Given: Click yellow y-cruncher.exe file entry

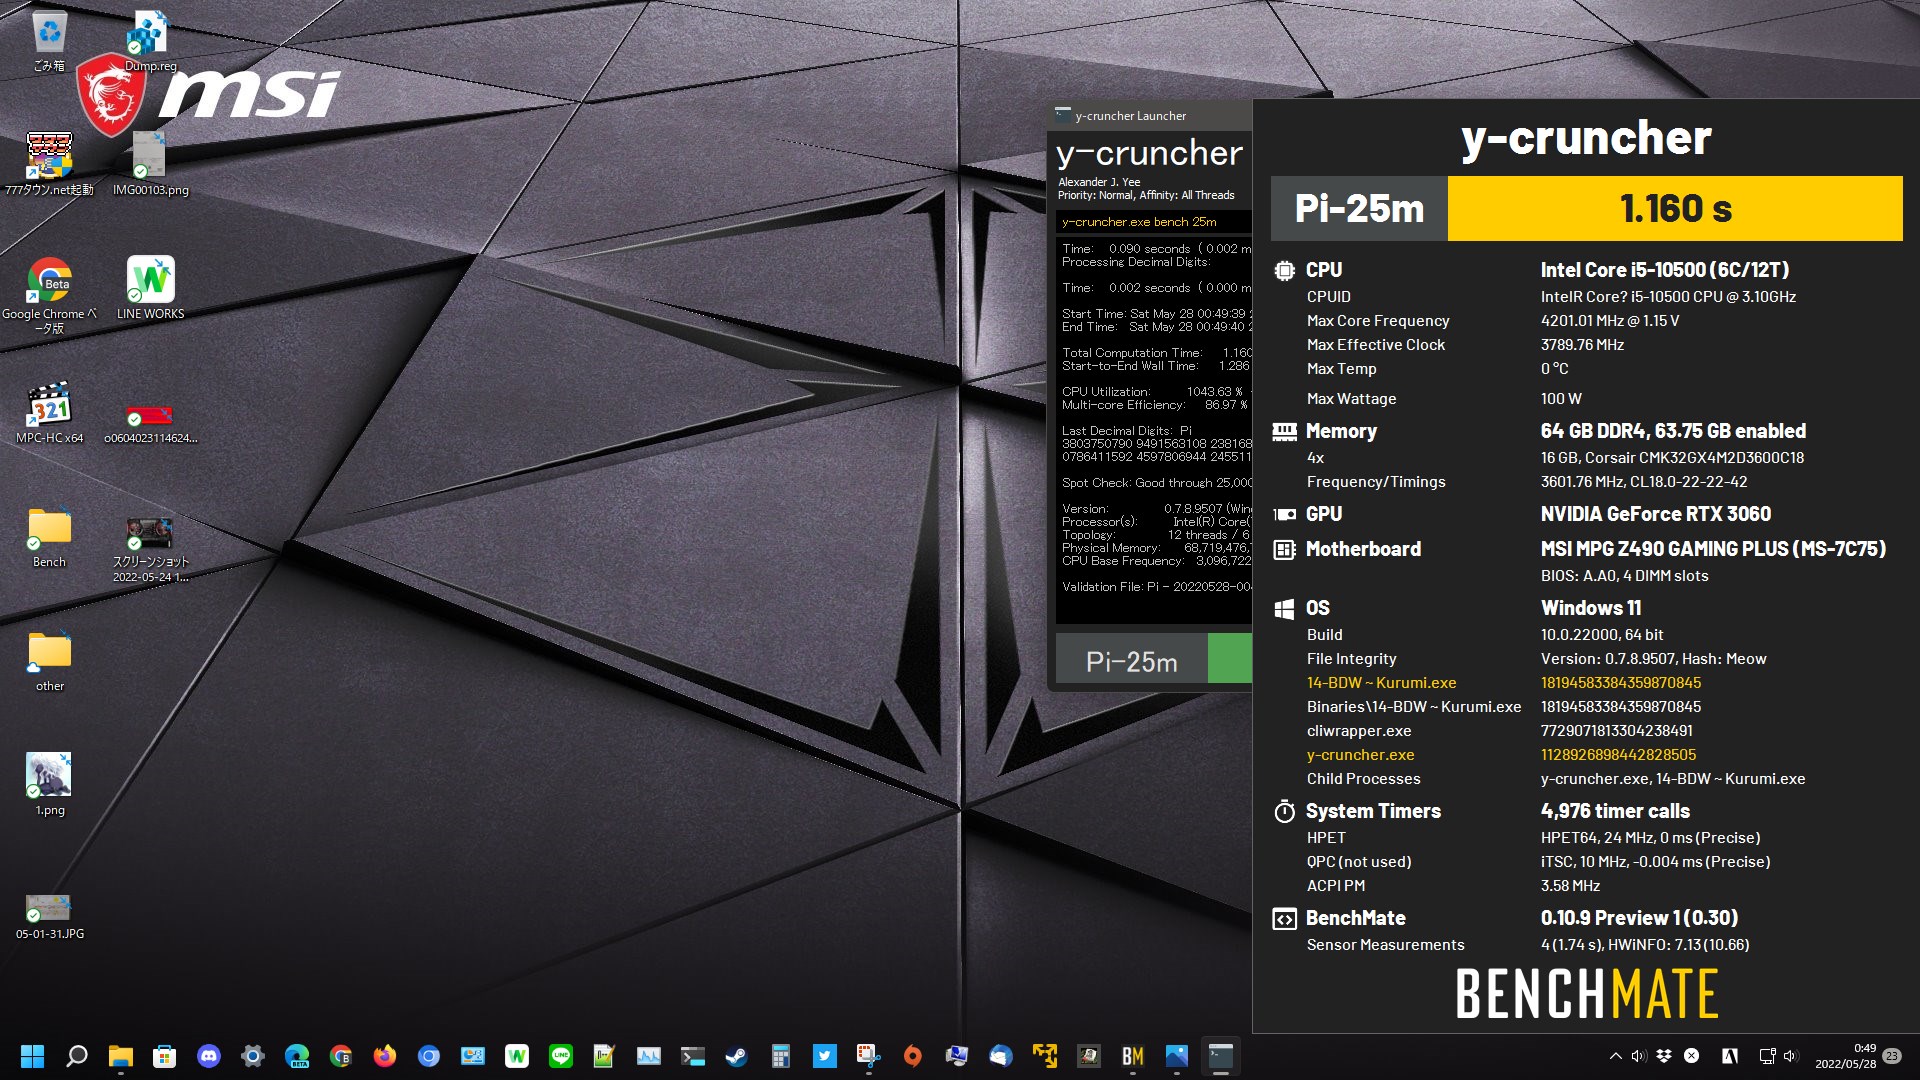Looking at the screenshot, I should coord(1360,755).
